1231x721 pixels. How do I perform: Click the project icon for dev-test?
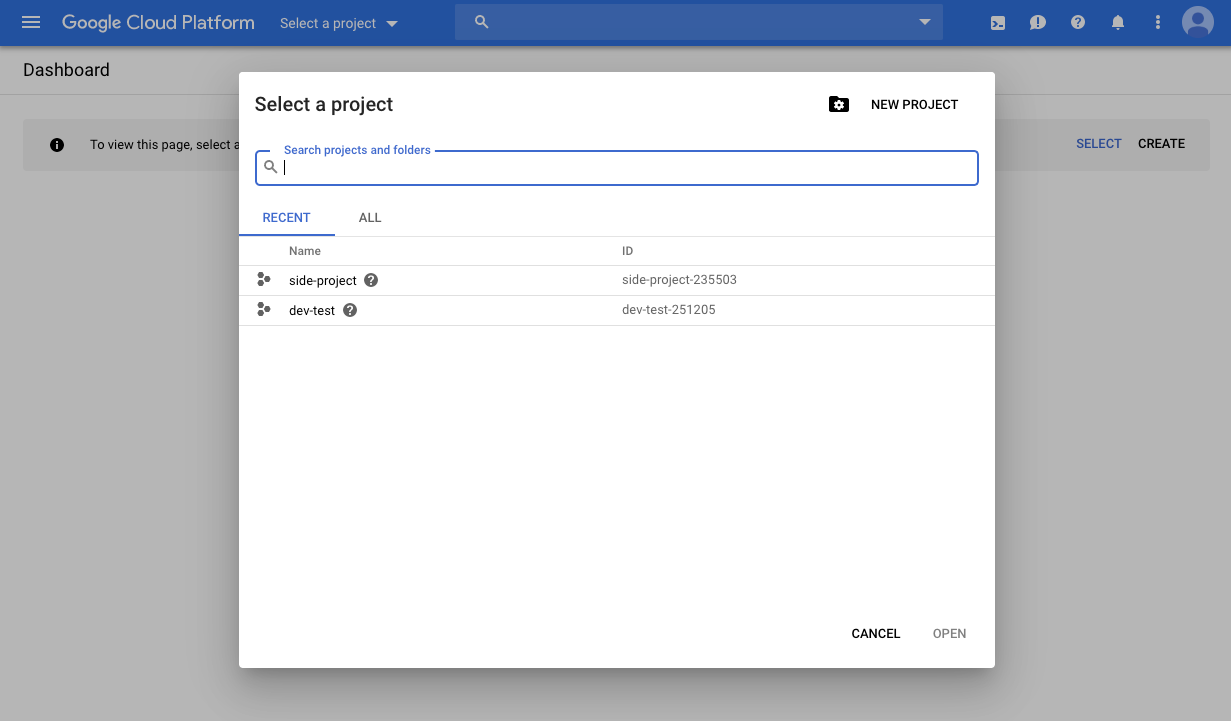point(264,310)
